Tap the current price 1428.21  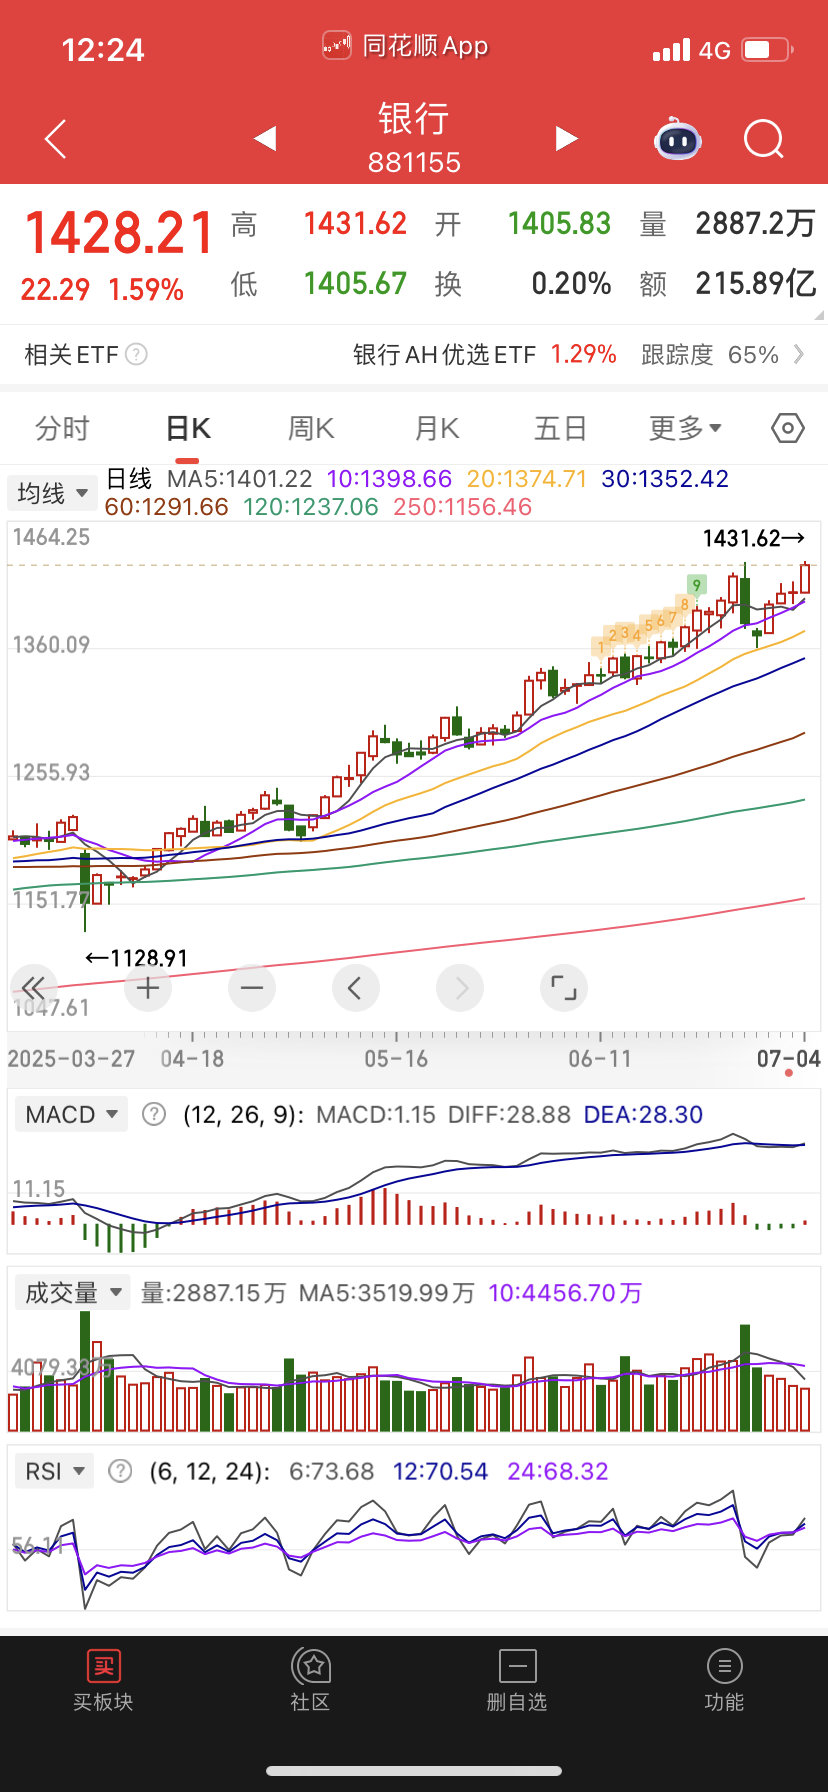[x=119, y=233]
